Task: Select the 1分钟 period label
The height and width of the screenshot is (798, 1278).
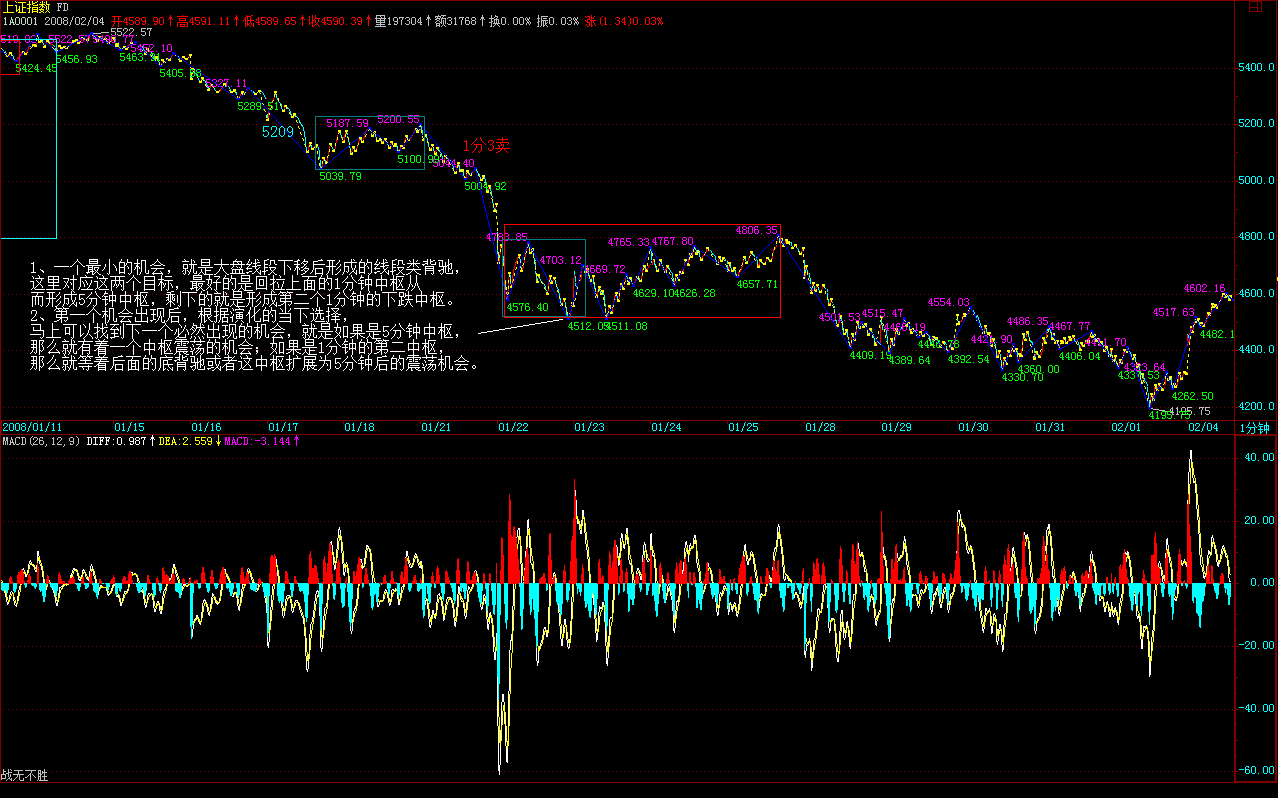Action: (1254, 427)
